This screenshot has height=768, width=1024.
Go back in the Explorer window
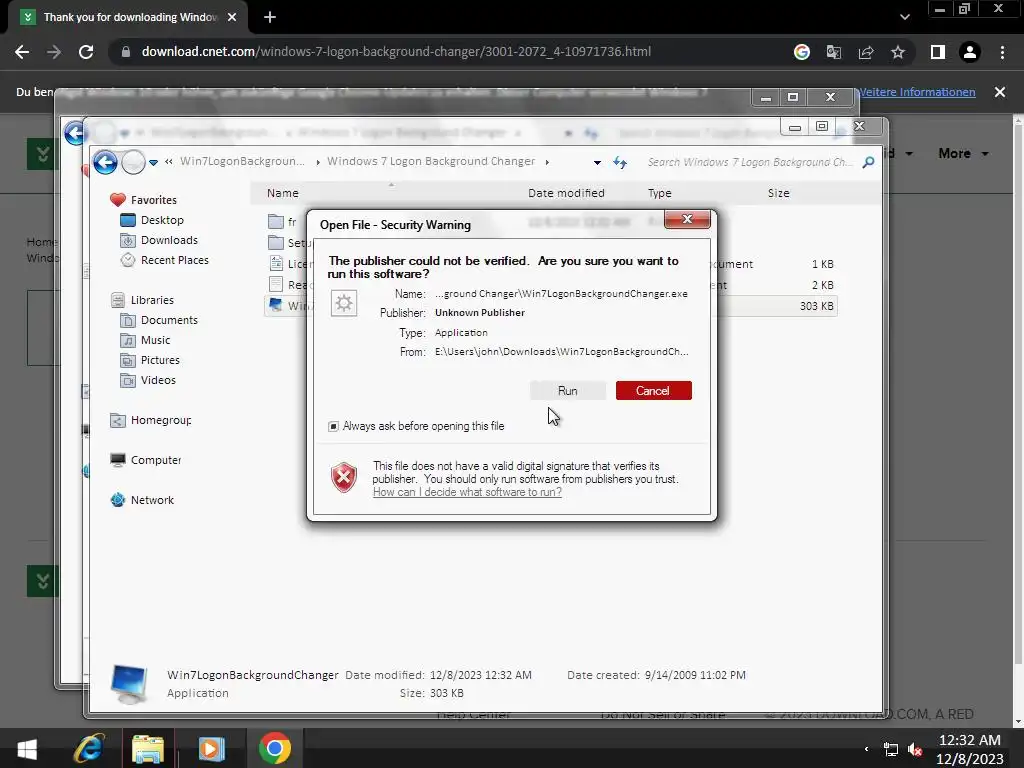[x=105, y=162]
